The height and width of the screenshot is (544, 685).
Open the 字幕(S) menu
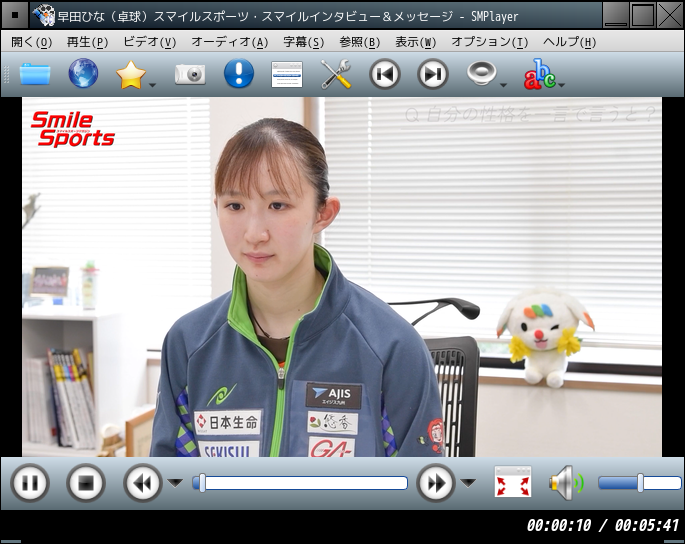click(x=304, y=42)
